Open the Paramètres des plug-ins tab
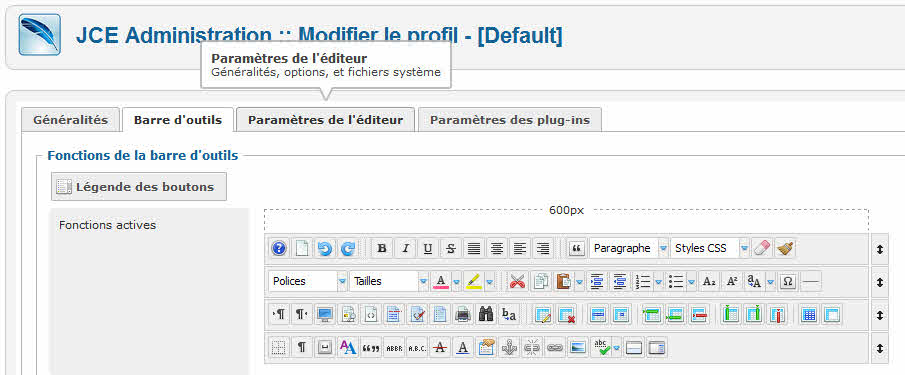This screenshot has height=375, width=905. 510,120
